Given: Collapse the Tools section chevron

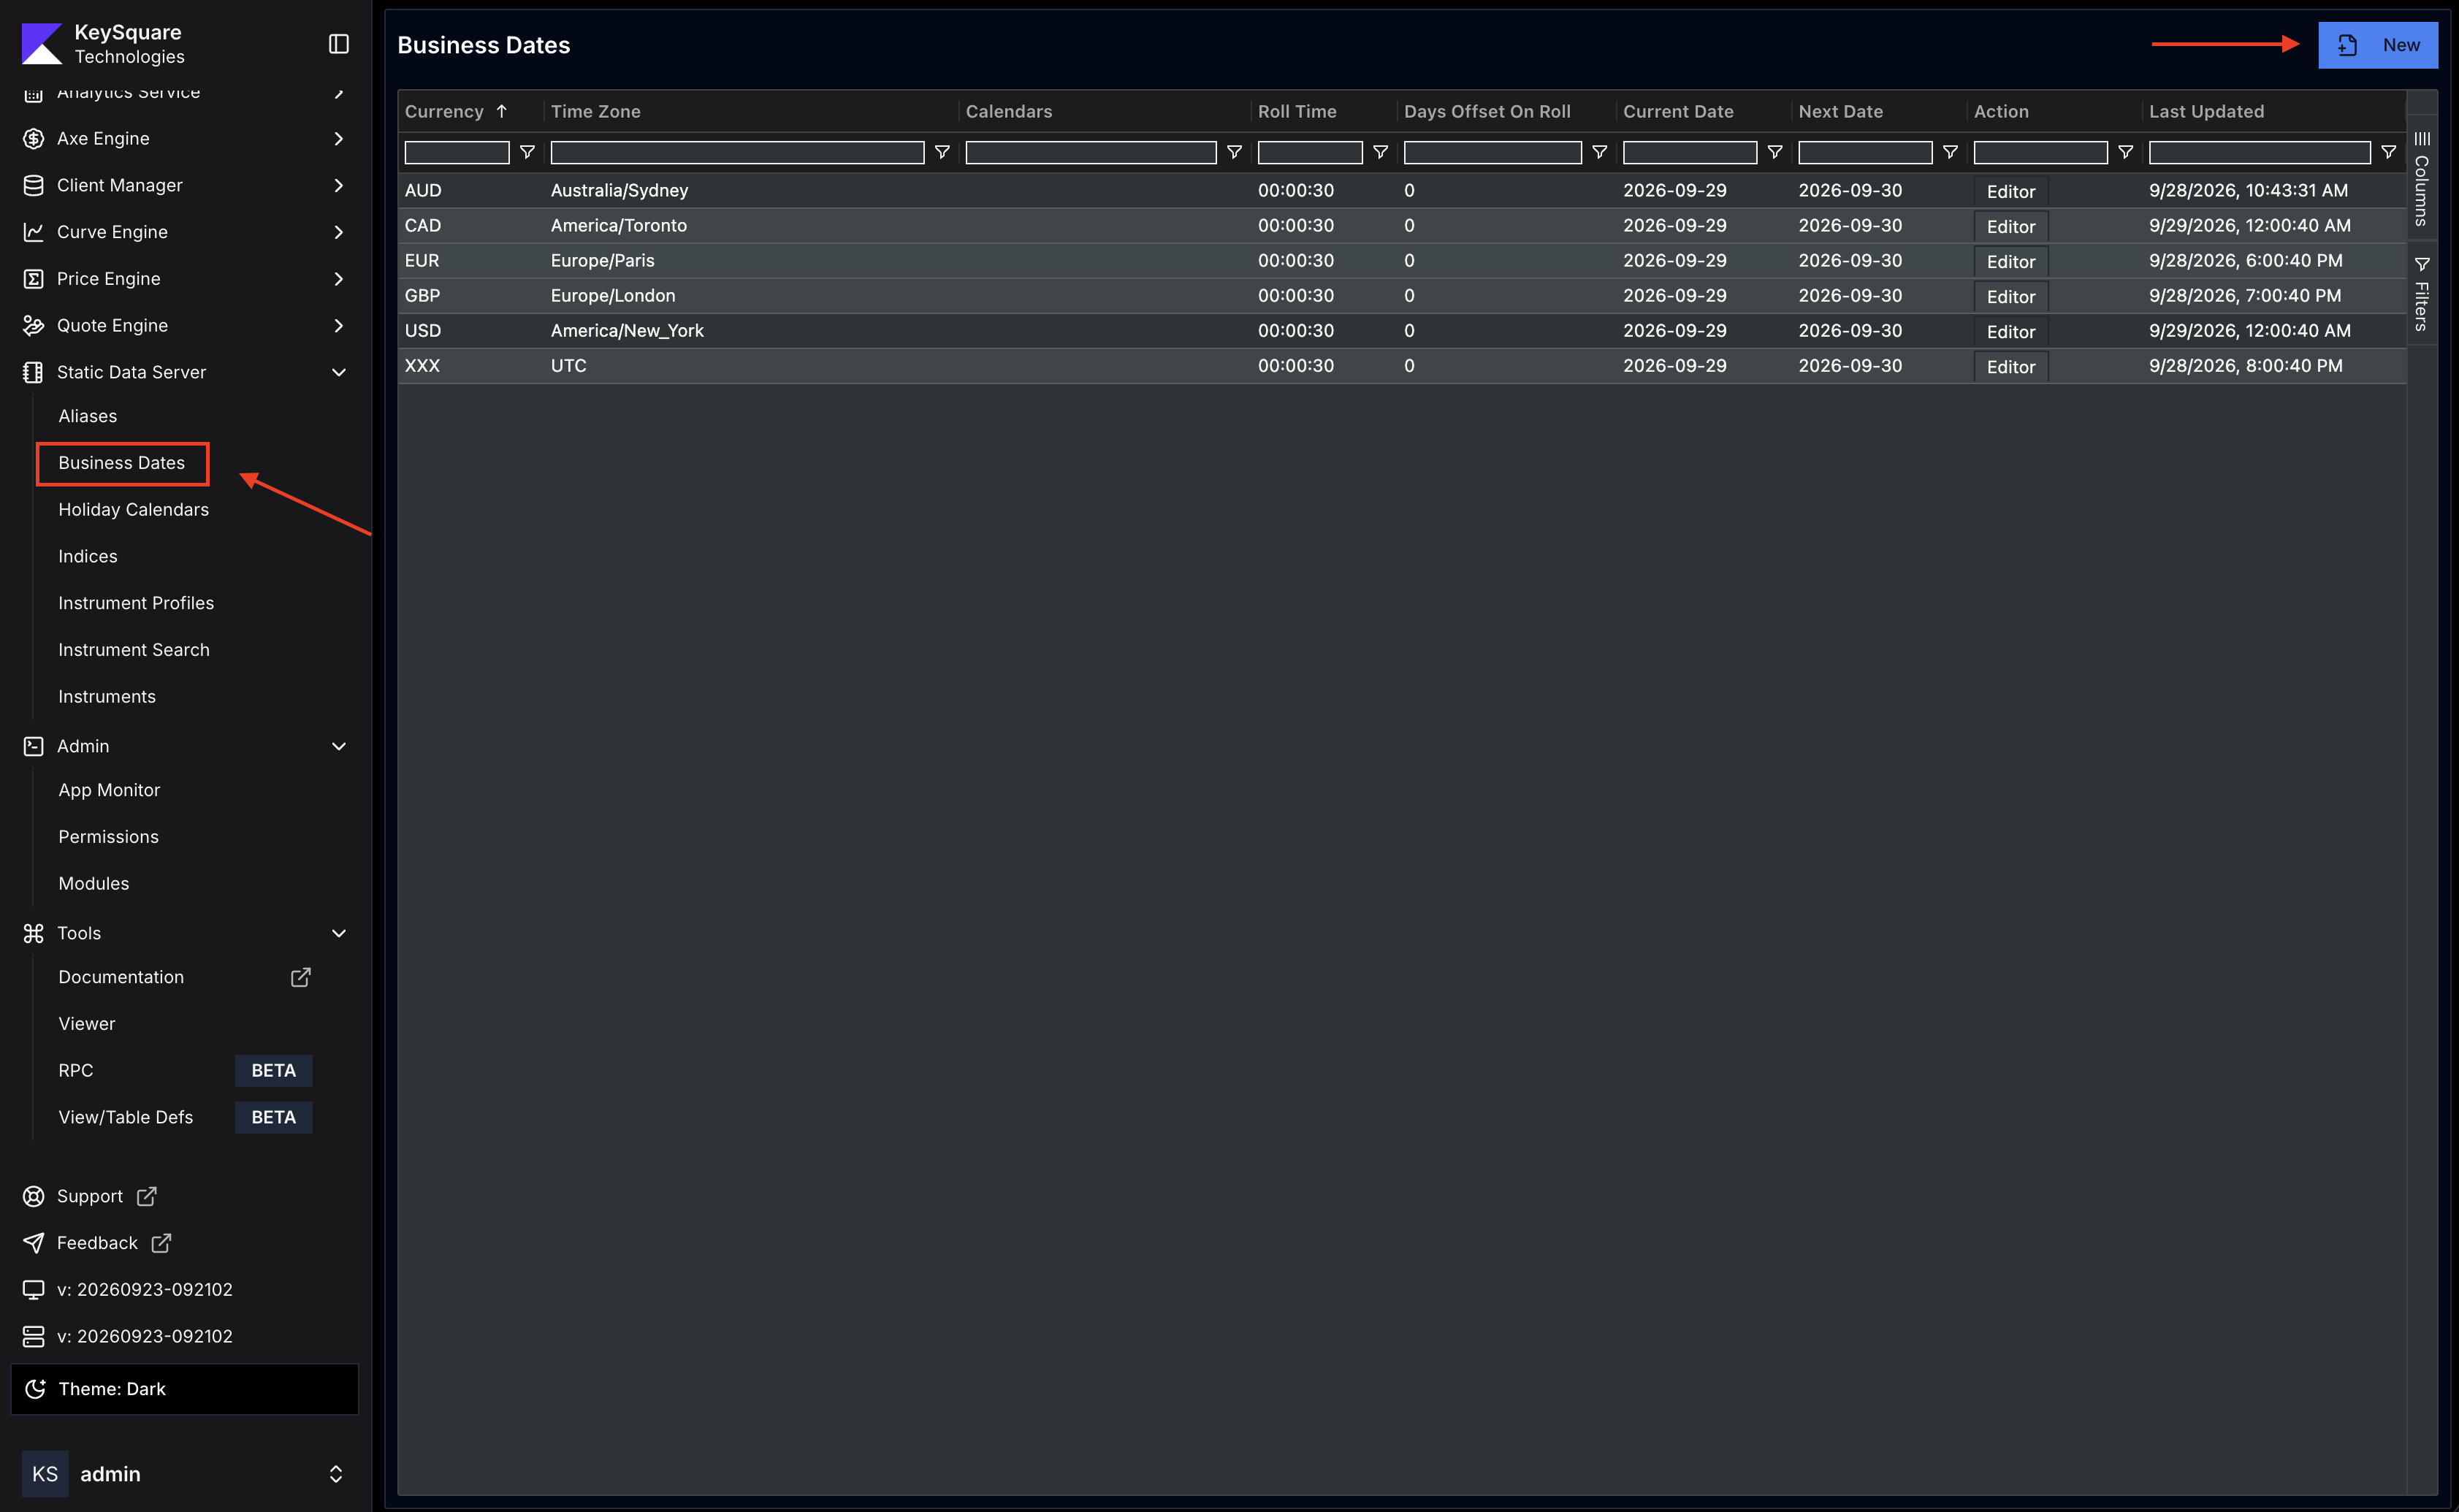Looking at the screenshot, I should (339, 933).
